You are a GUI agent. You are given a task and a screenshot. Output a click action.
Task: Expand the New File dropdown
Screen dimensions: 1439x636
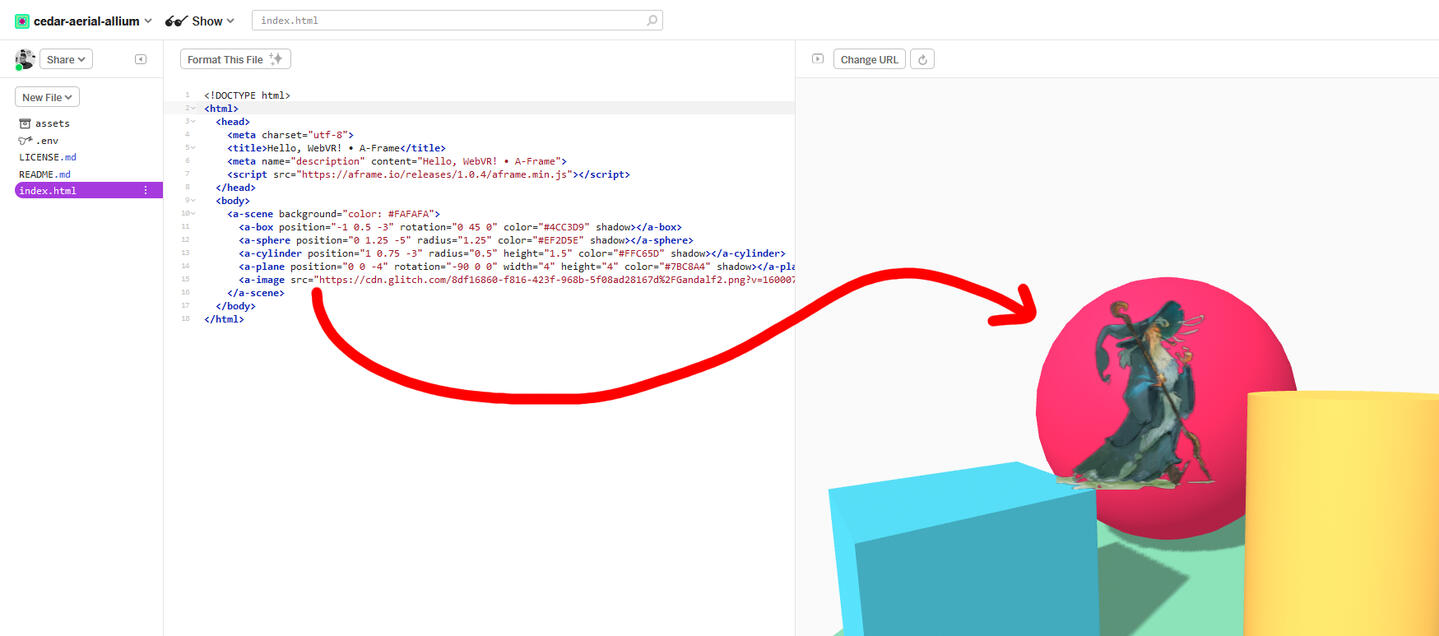coord(47,97)
